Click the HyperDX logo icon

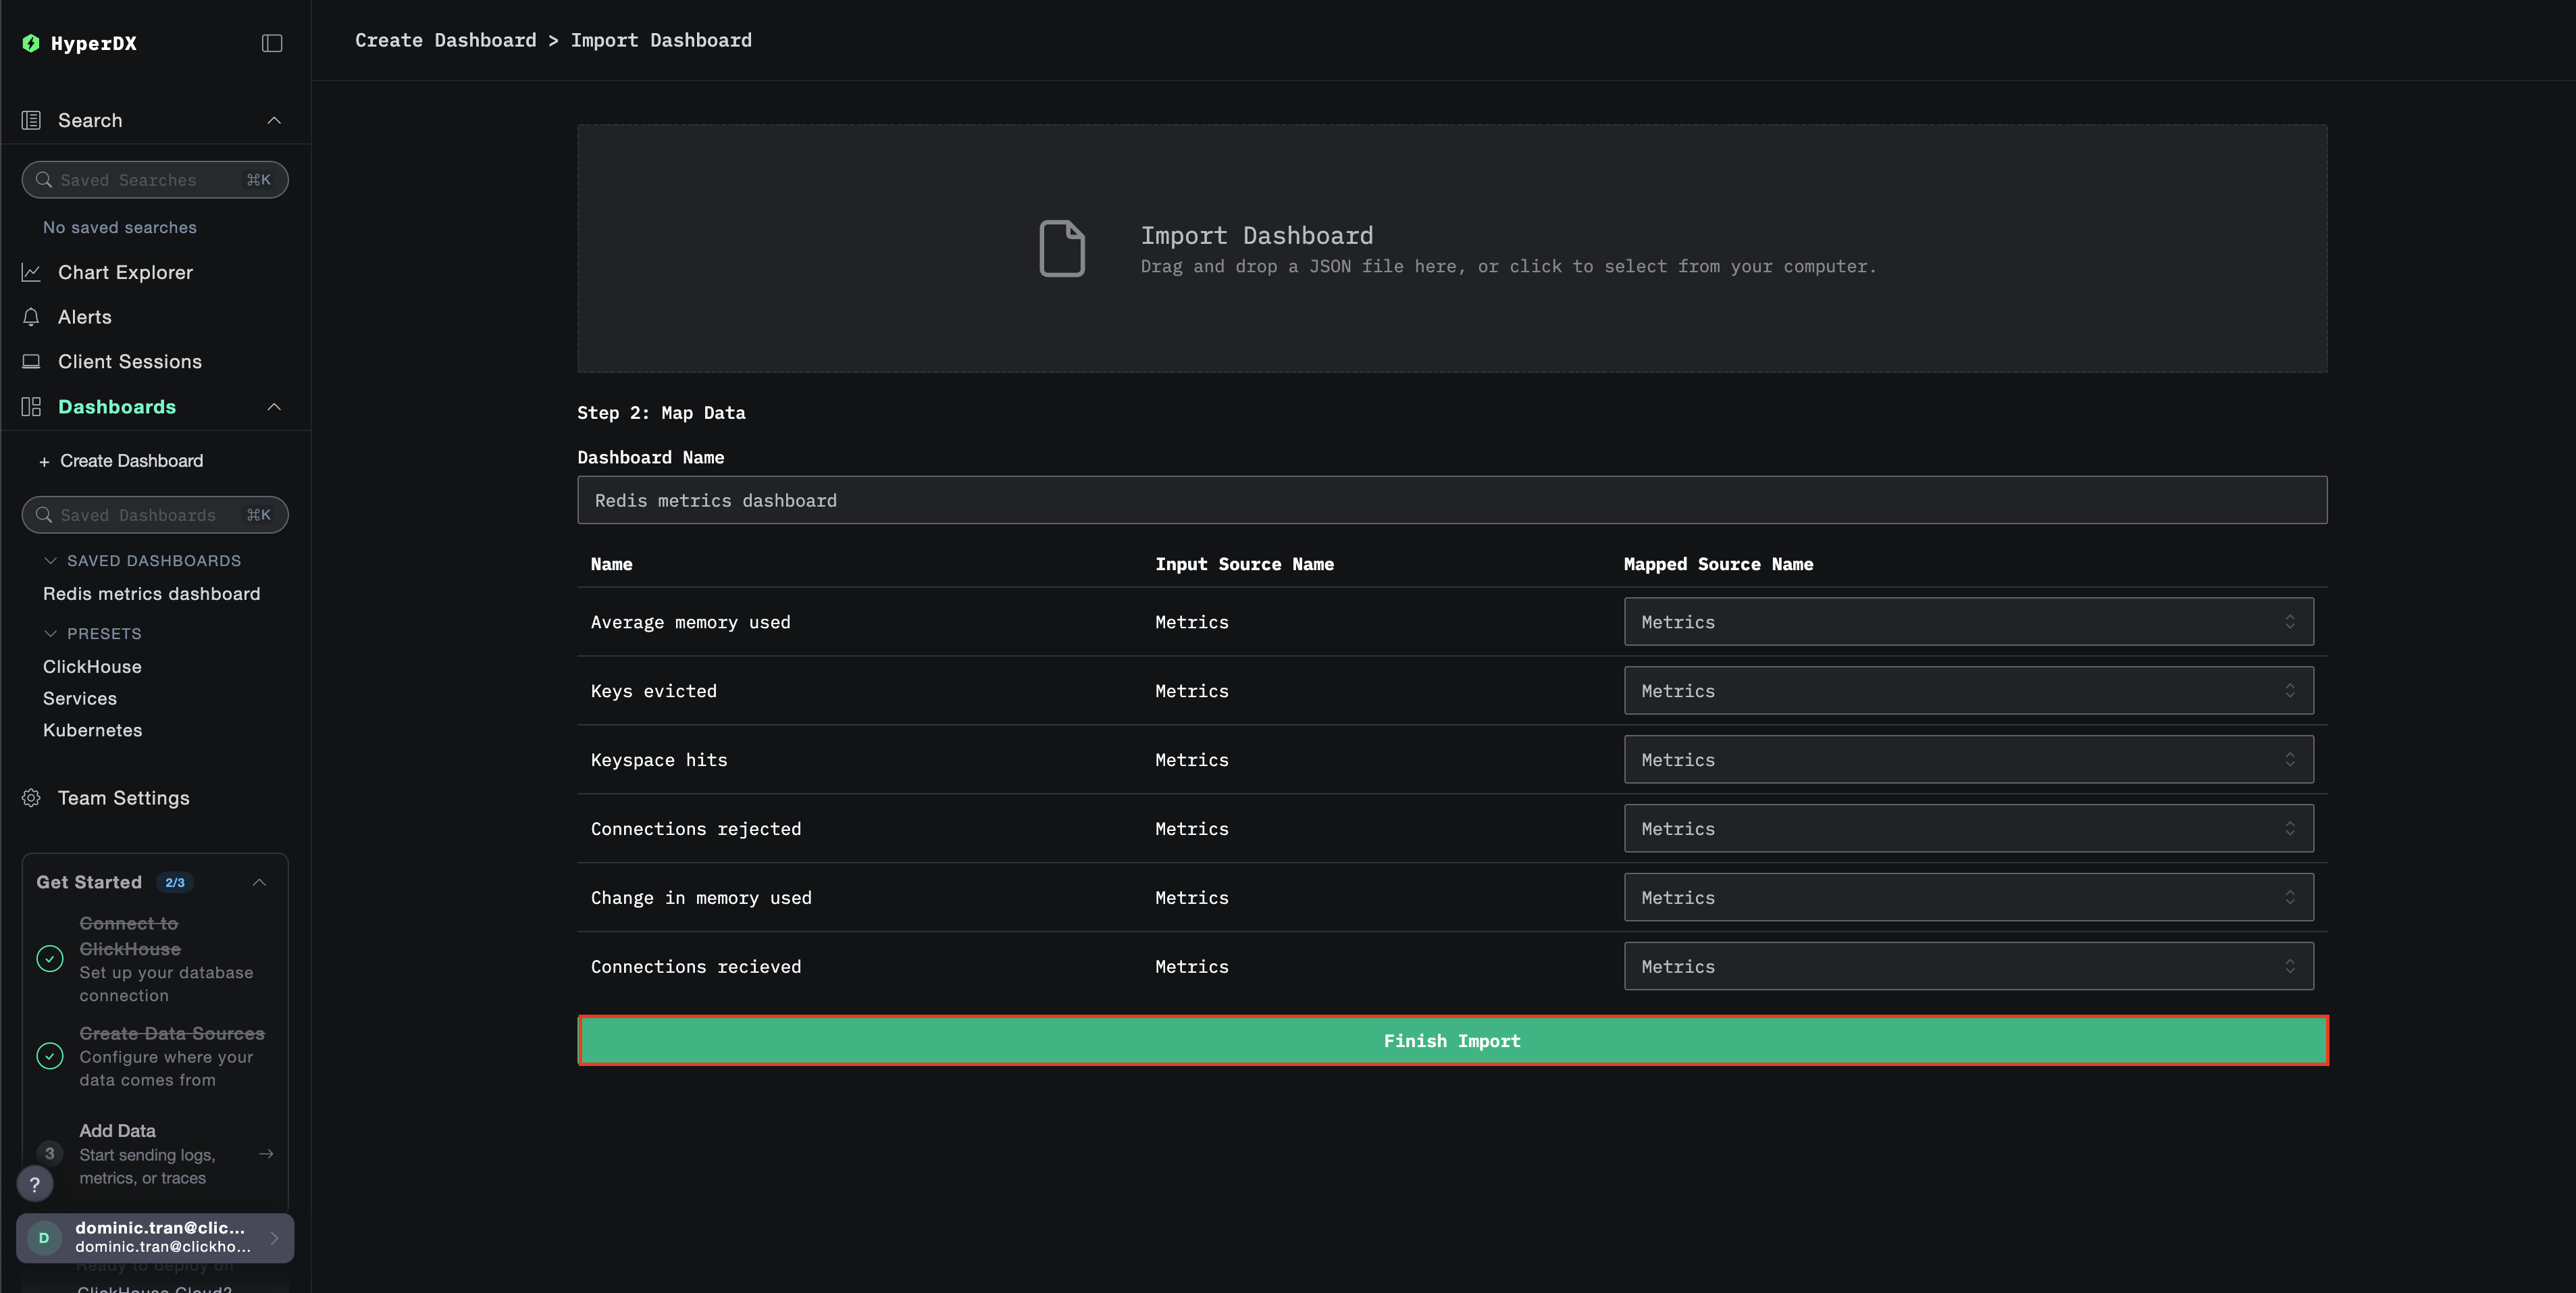[x=31, y=43]
